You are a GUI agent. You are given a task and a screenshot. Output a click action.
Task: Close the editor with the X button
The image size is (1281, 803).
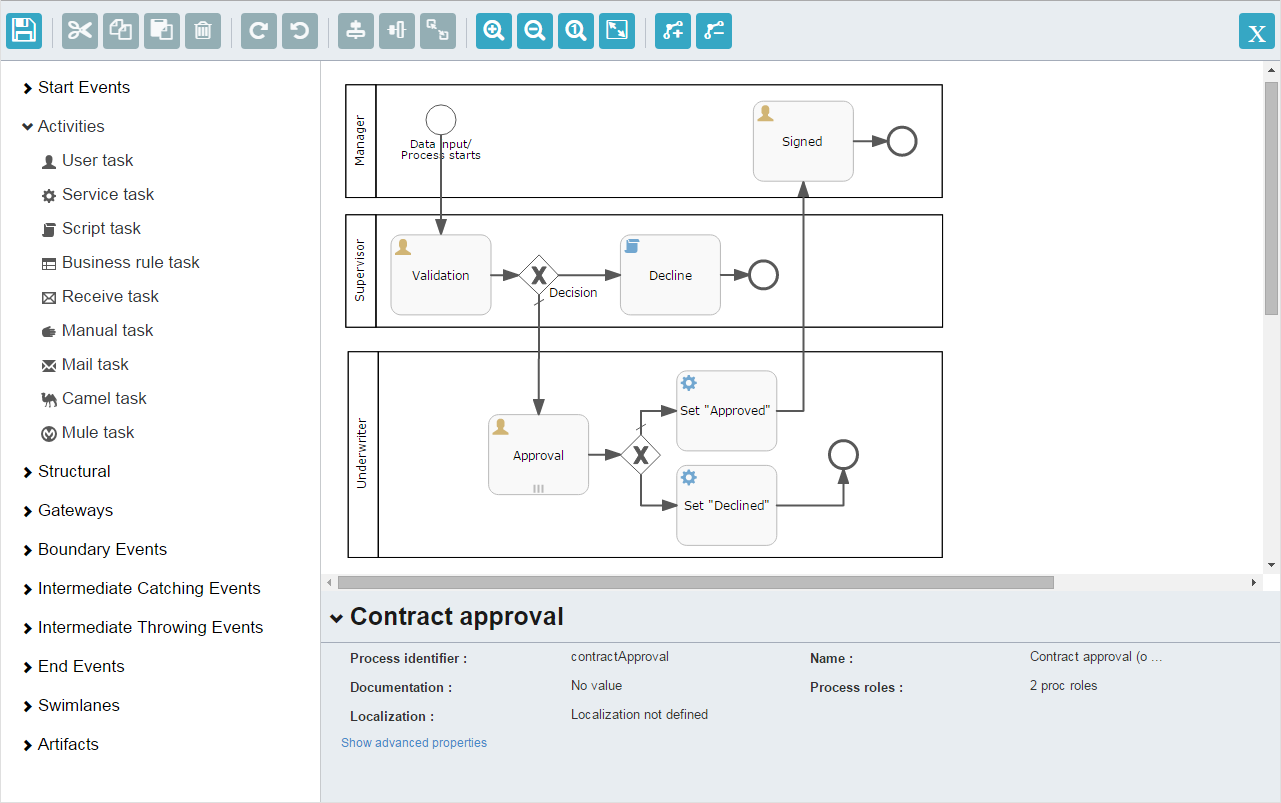click(x=1257, y=32)
